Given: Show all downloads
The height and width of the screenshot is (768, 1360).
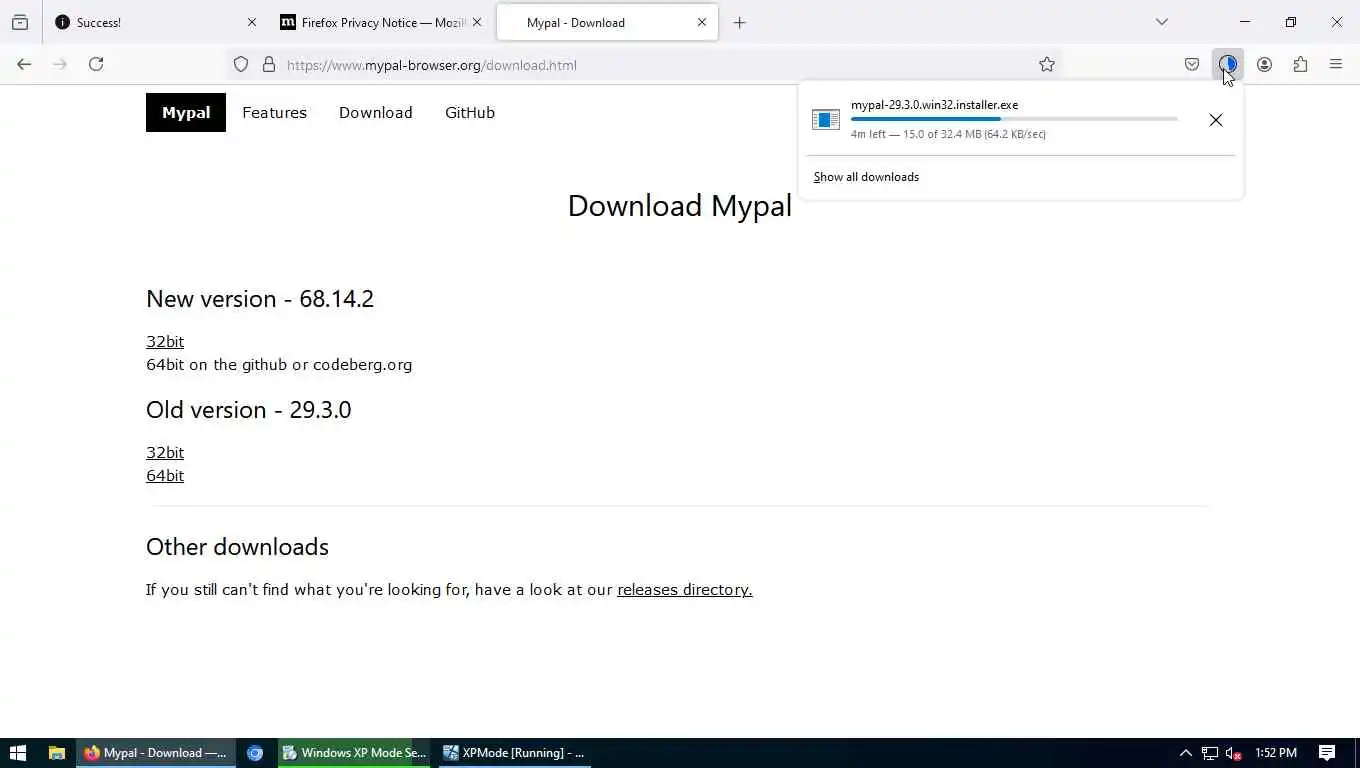Looking at the screenshot, I should [866, 177].
